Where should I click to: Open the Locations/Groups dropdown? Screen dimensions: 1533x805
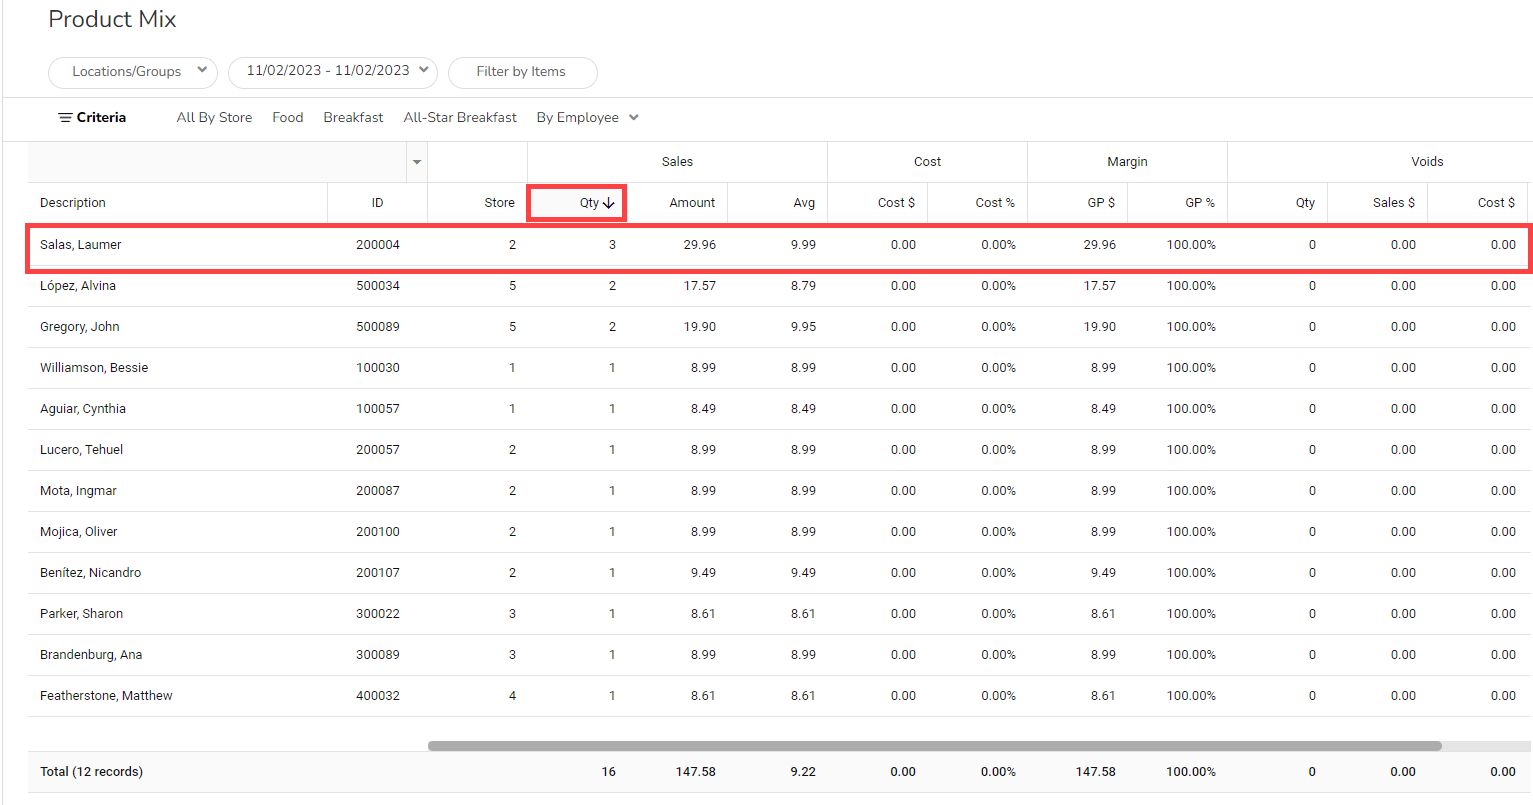pos(132,72)
